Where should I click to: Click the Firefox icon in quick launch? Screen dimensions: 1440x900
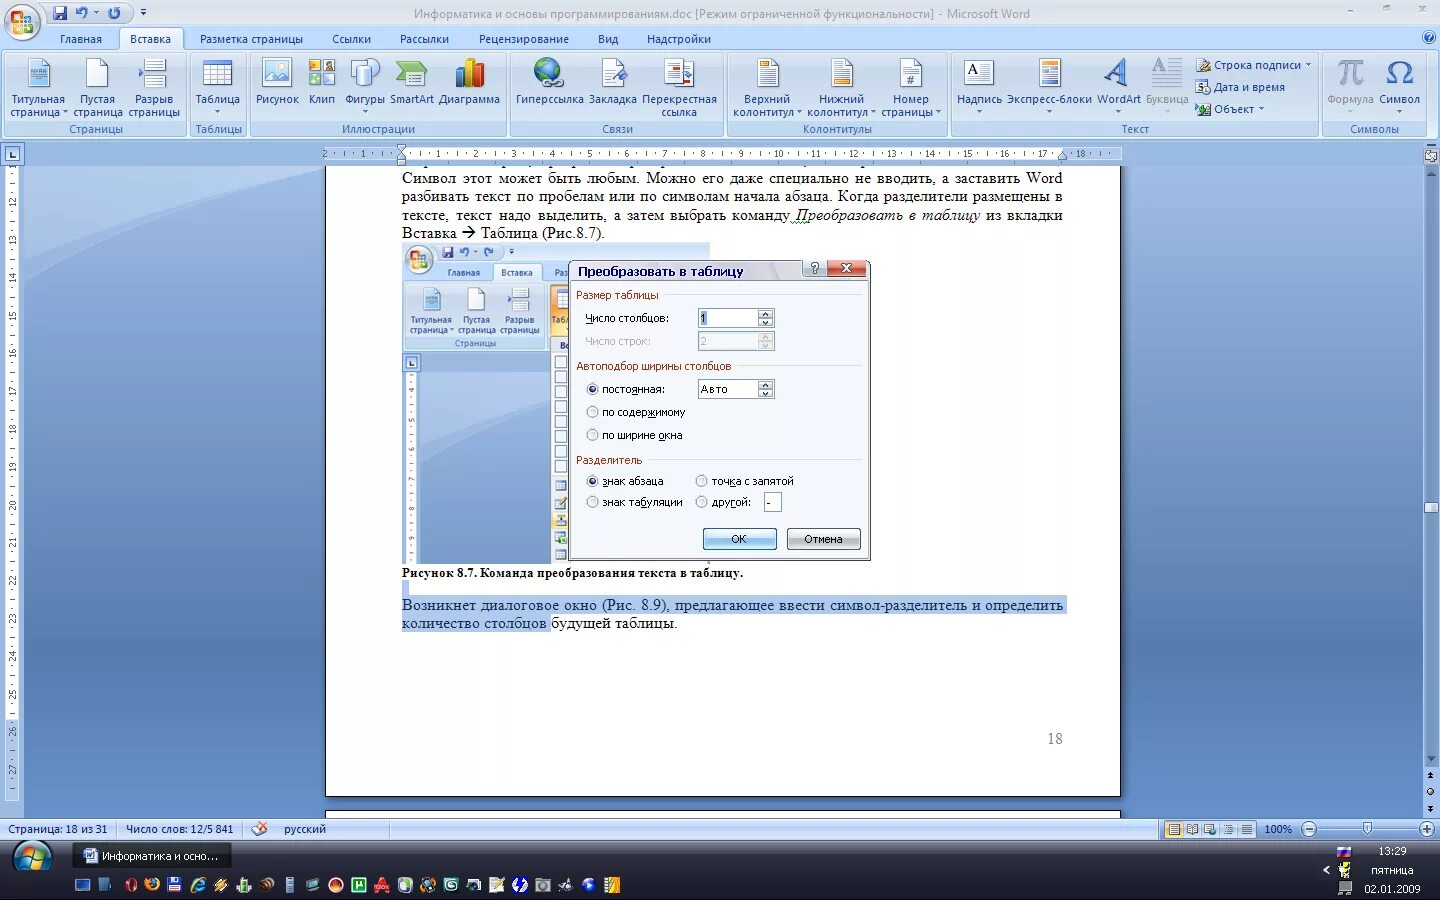[x=151, y=885]
